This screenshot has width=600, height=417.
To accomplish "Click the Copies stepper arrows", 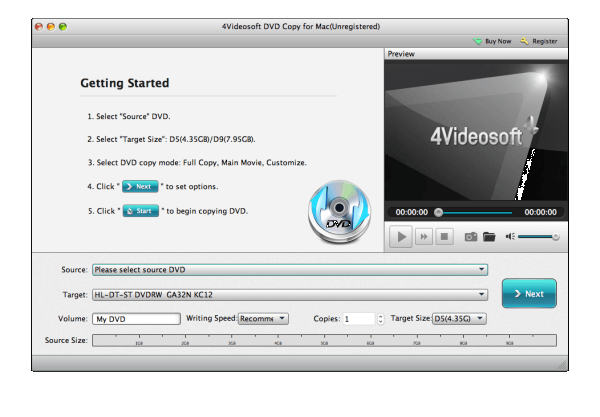I will click(x=380, y=319).
